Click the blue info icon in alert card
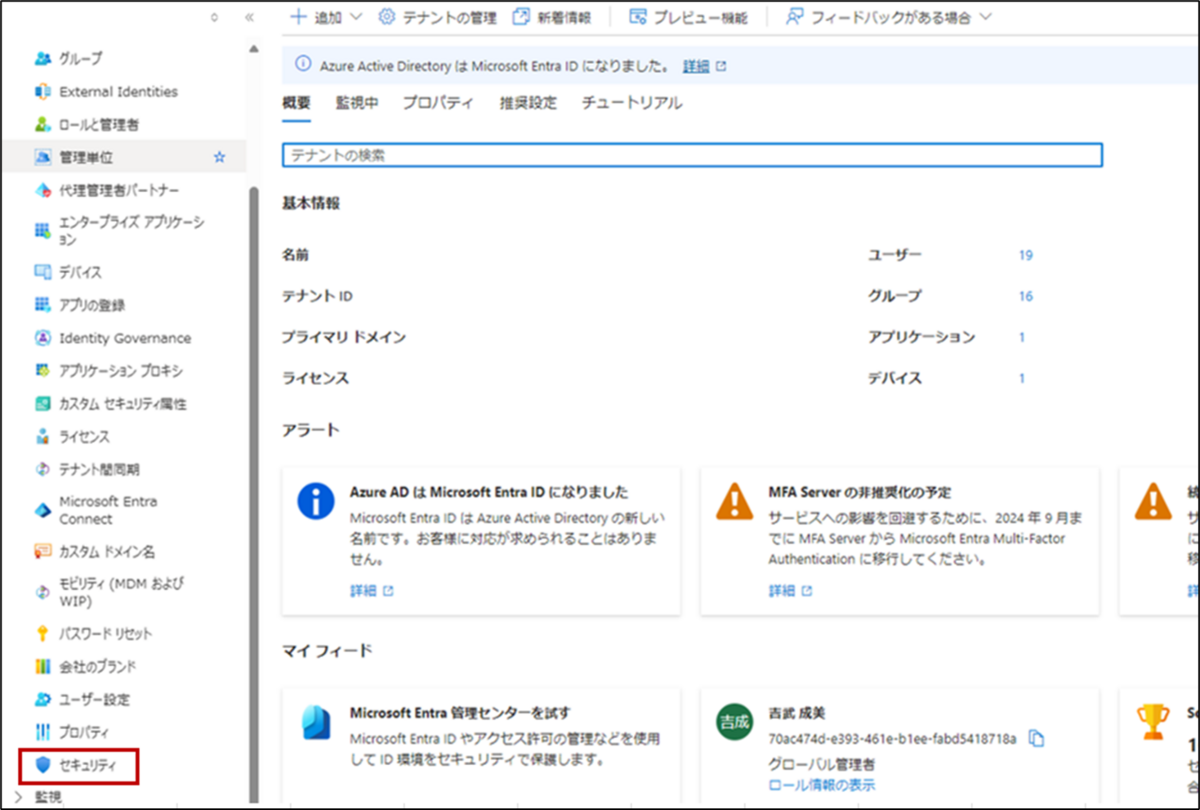Viewport: 1200px width, 810px height. (x=316, y=501)
